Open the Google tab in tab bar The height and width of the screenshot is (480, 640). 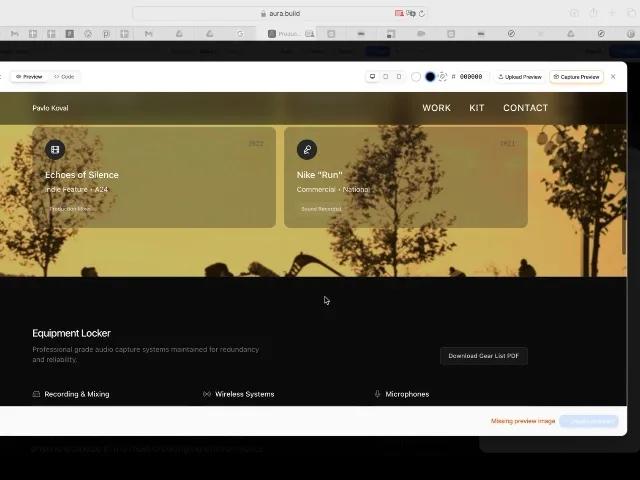pos(240,34)
